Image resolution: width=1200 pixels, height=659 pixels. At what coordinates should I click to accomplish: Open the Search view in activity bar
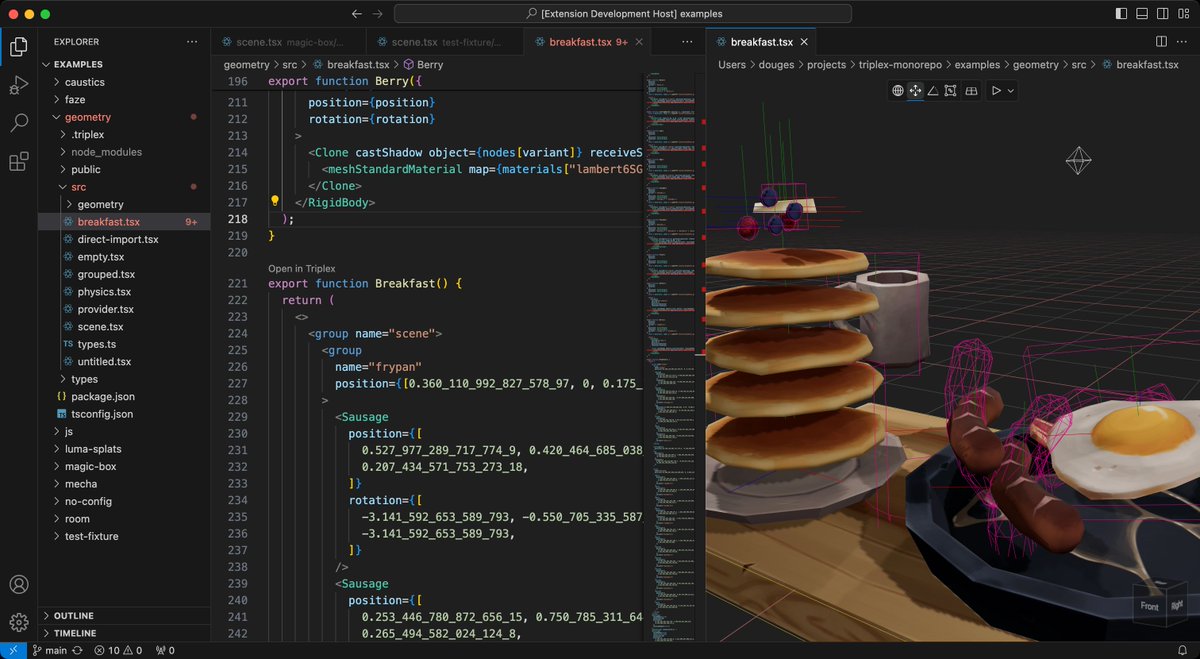click(18, 123)
